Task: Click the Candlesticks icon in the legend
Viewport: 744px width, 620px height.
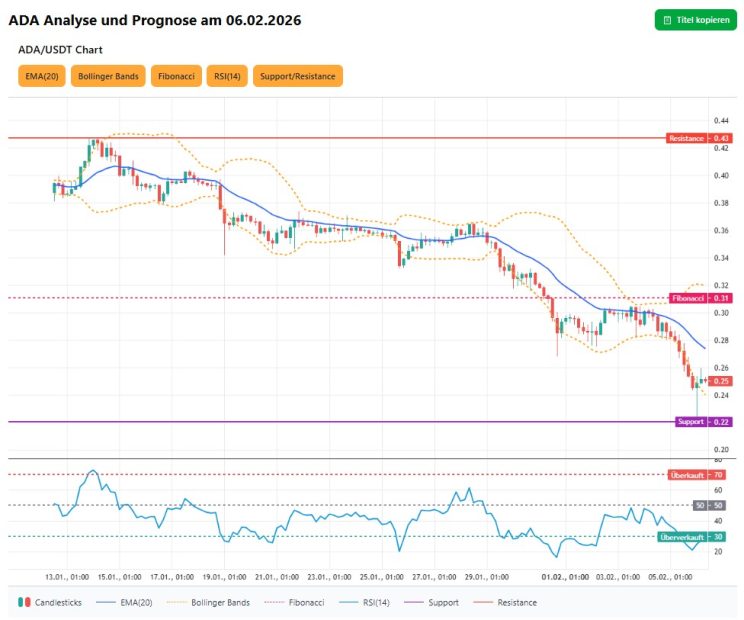Action: click(x=24, y=602)
